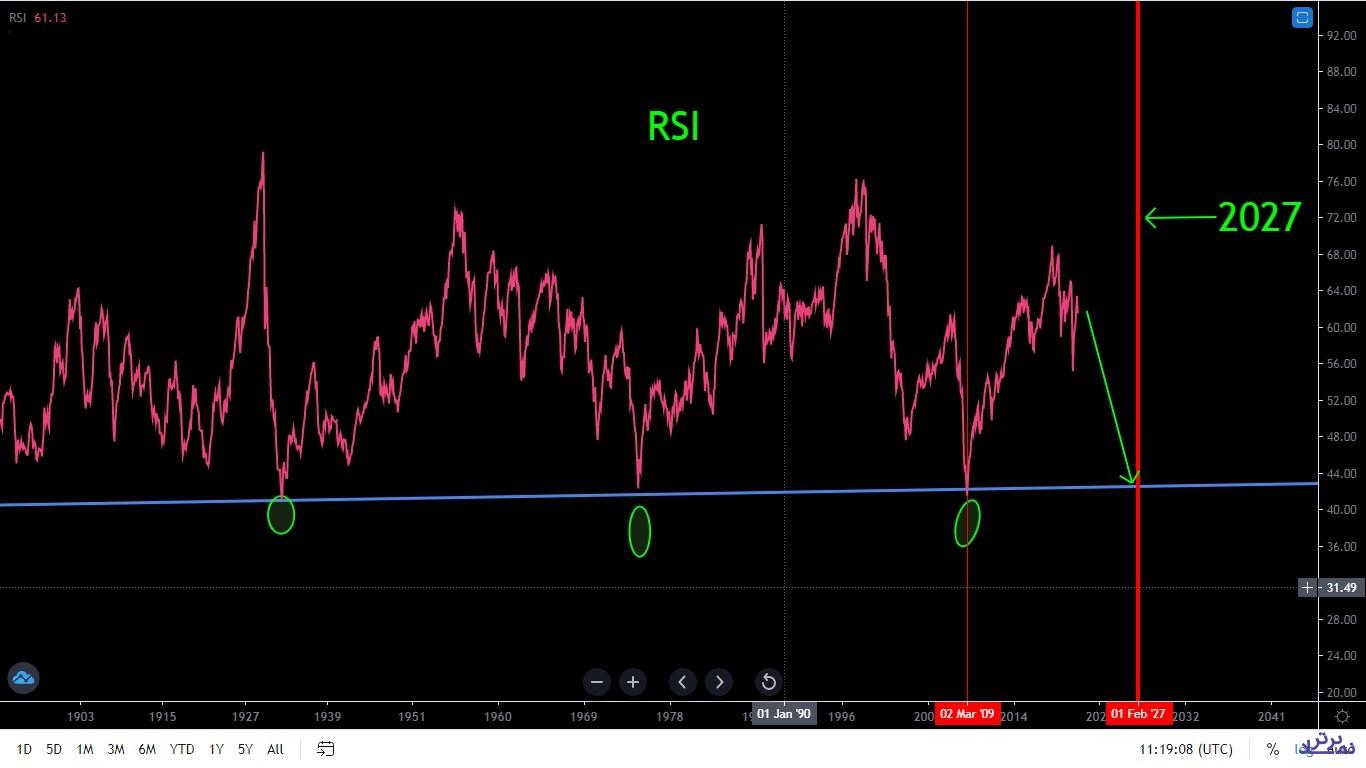This screenshot has height=768, width=1366.
Task: Click the RSI indicator legend label
Action: click(17, 17)
